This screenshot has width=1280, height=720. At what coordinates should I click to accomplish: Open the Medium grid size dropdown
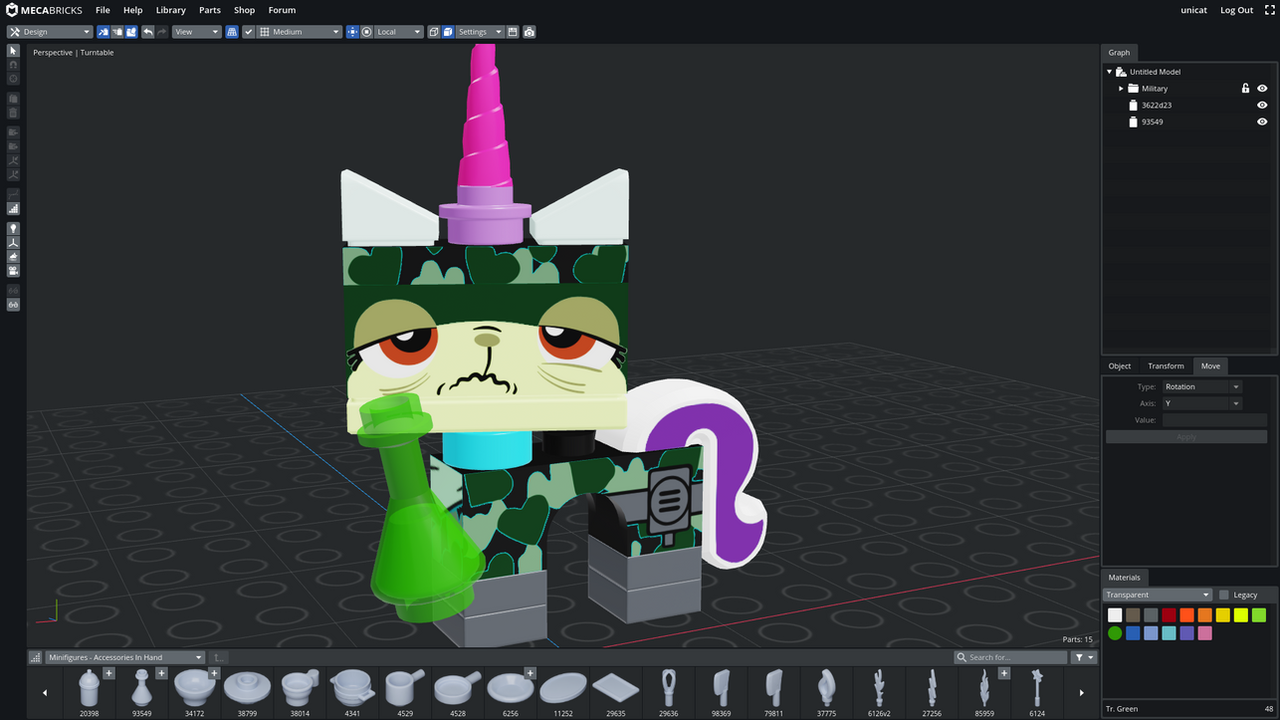pyautogui.click(x=300, y=32)
